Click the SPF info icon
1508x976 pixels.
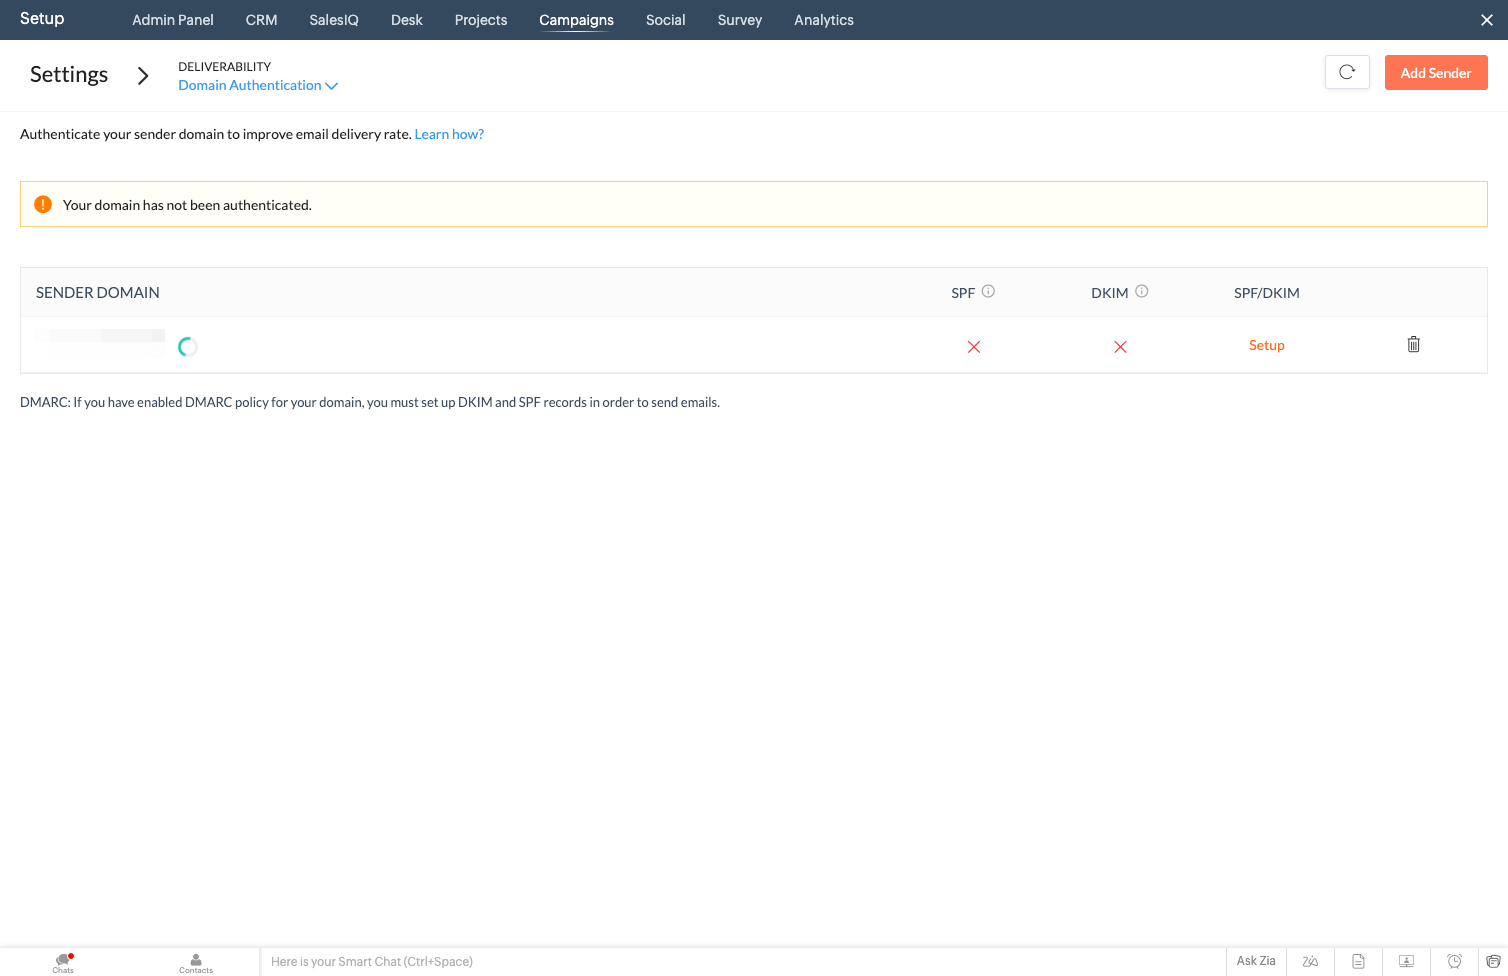tap(988, 291)
